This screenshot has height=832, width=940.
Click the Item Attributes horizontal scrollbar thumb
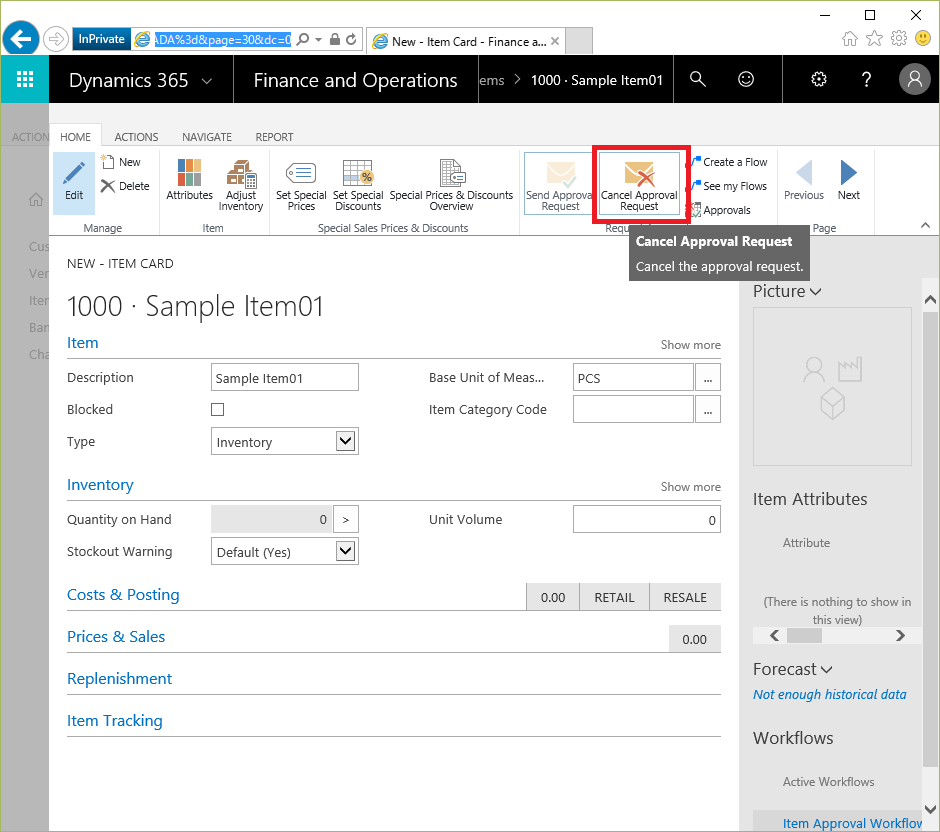[x=804, y=635]
